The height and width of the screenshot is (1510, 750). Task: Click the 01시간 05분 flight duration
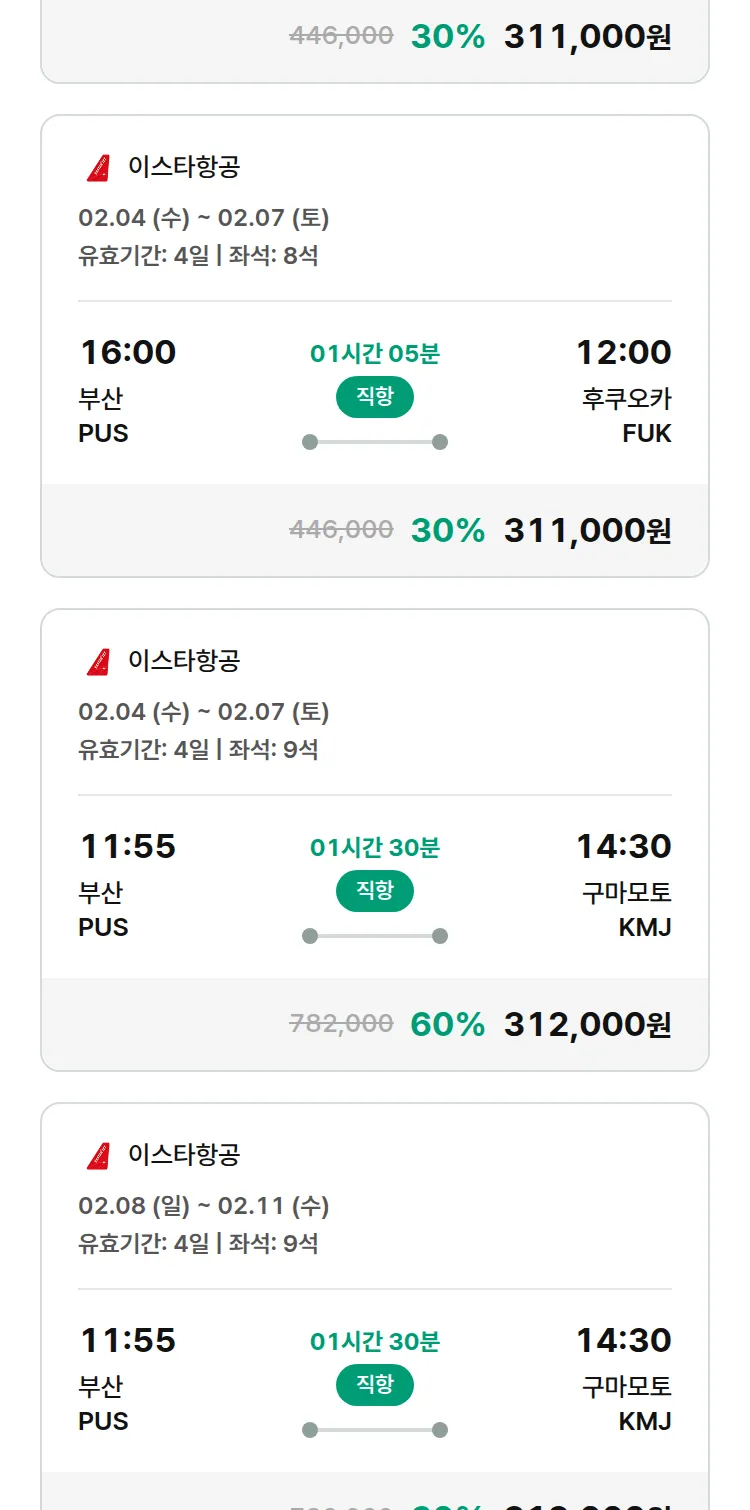[375, 354]
